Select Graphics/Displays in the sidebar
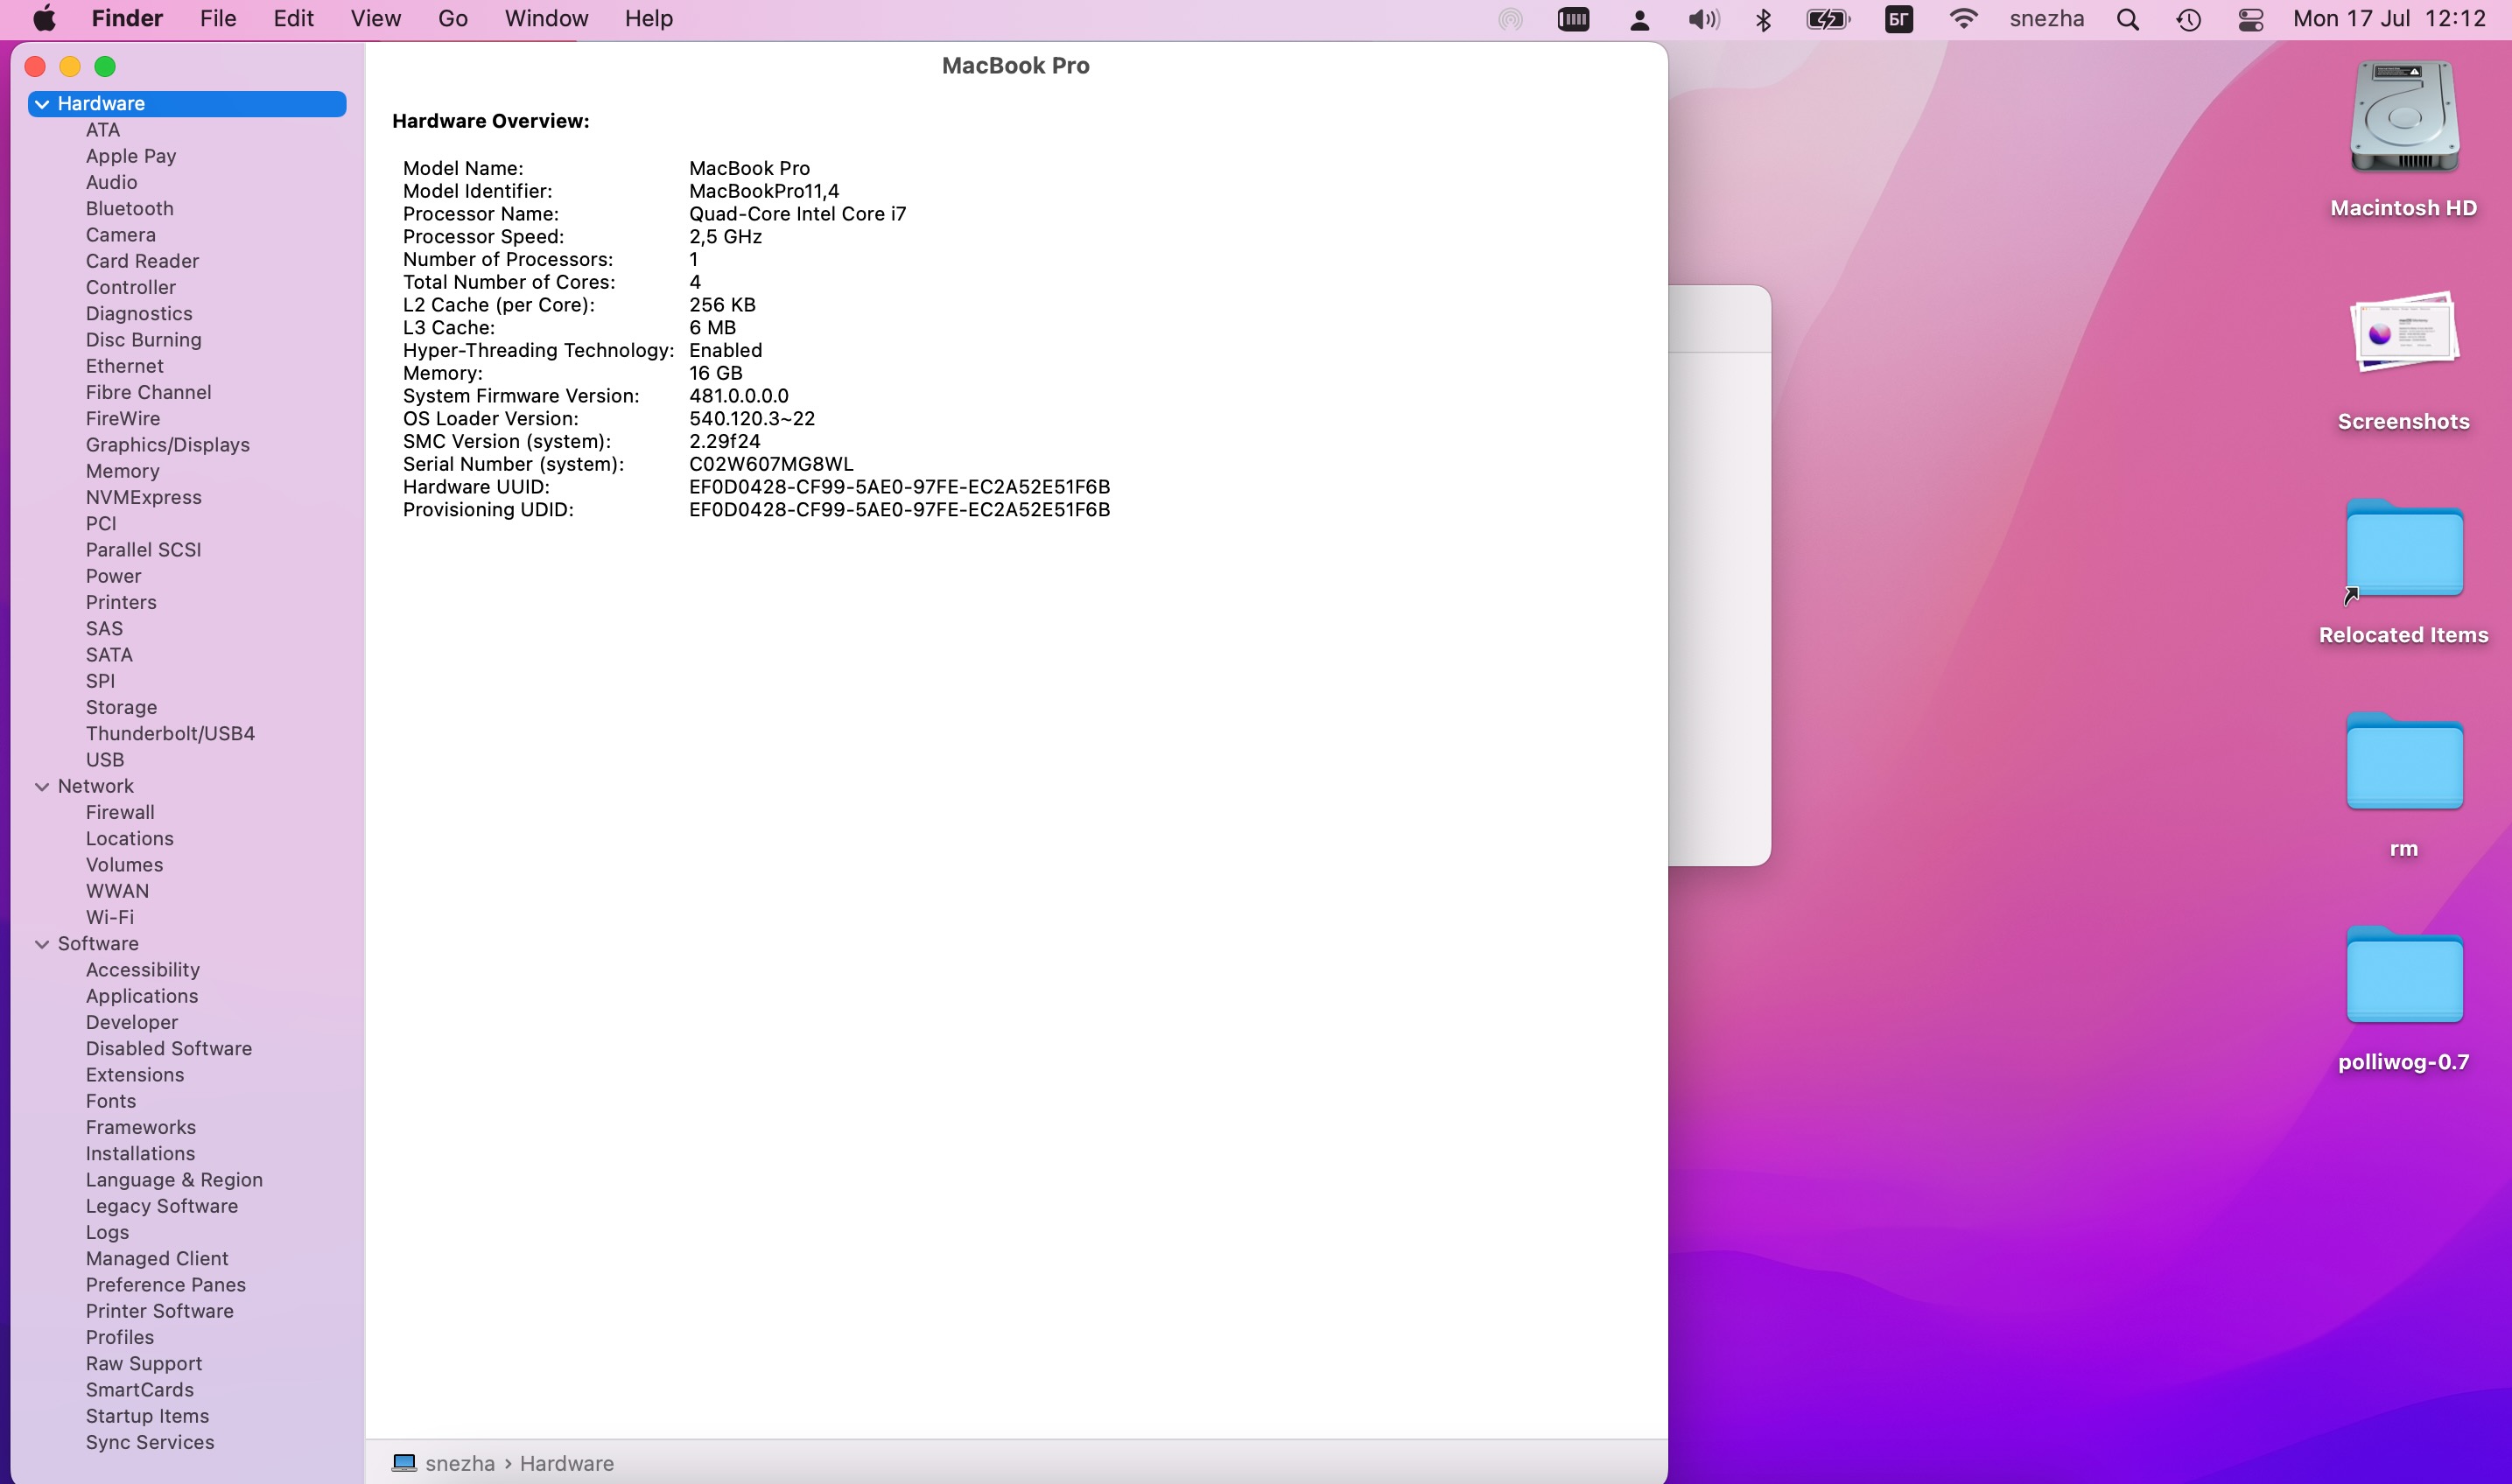 pyautogui.click(x=167, y=445)
